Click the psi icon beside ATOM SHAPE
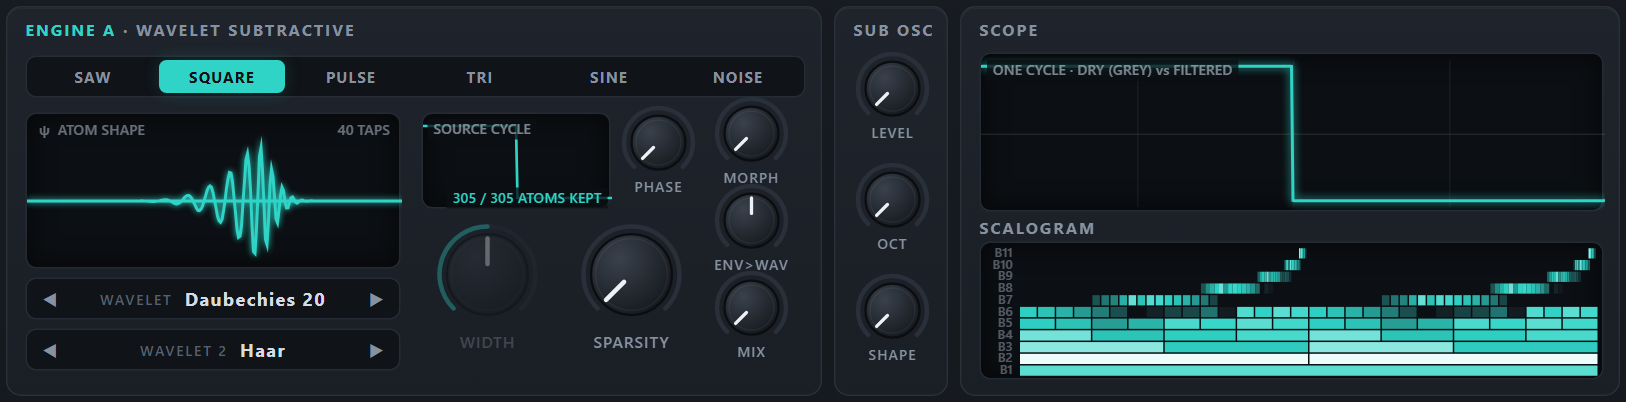1626x402 pixels. [x=44, y=131]
